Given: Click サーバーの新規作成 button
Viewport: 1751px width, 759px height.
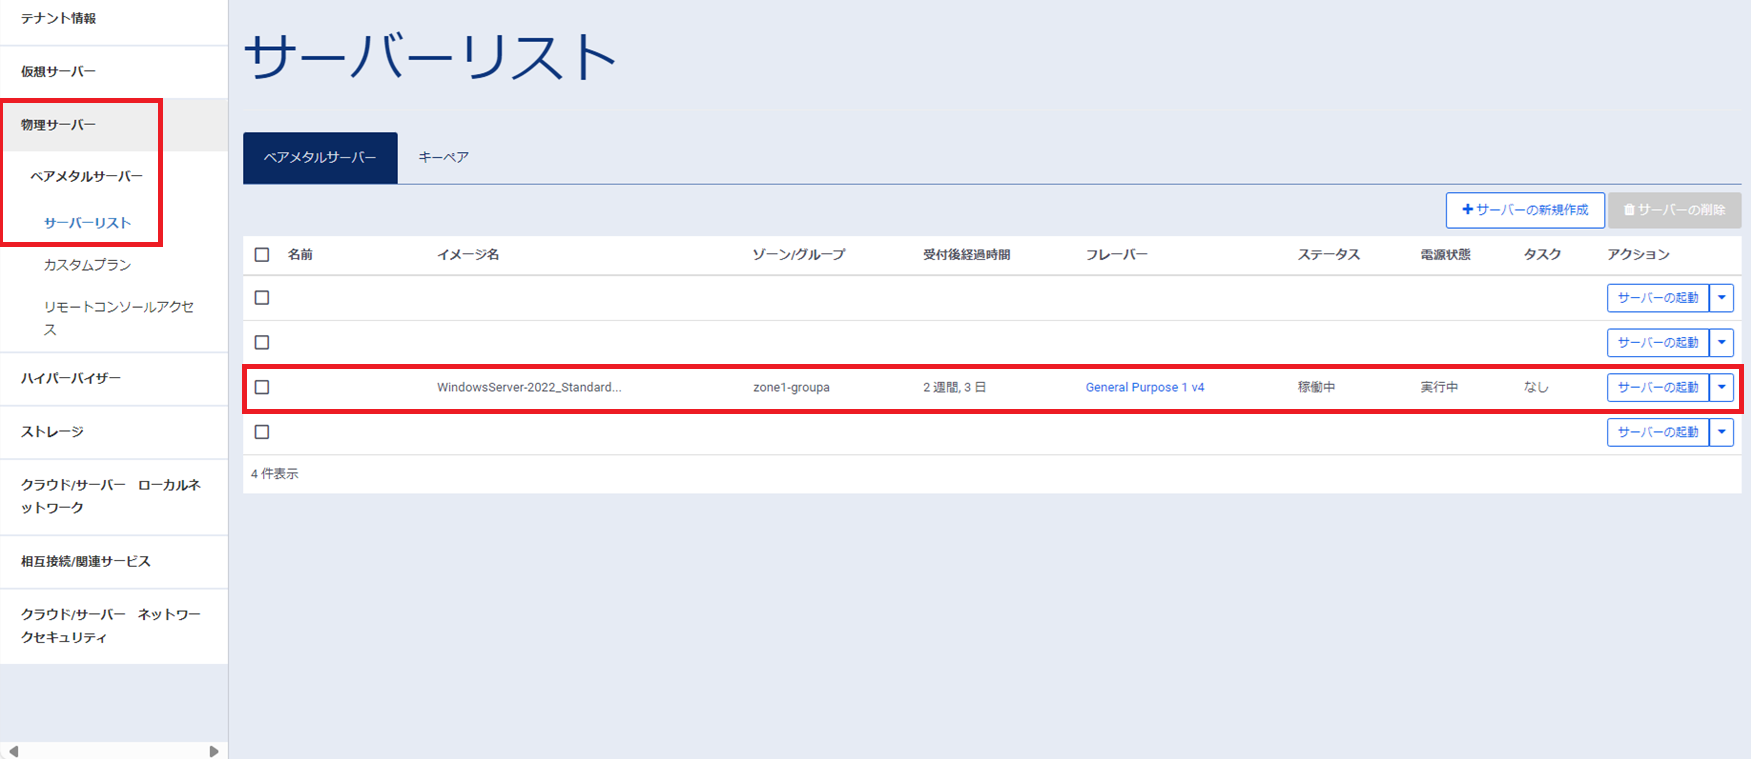Looking at the screenshot, I should point(1525,210).
